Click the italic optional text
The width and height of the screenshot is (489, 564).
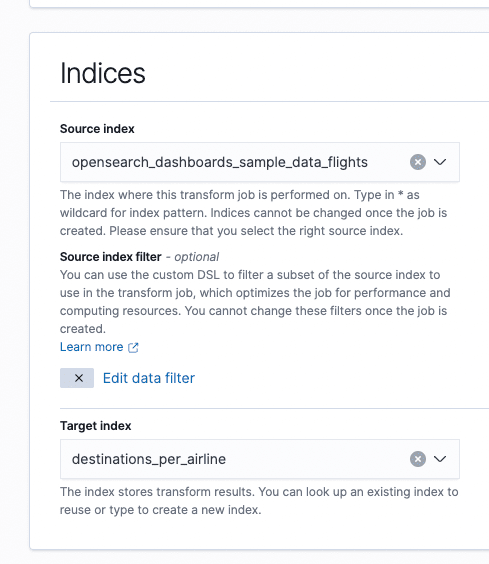point(196,257)
